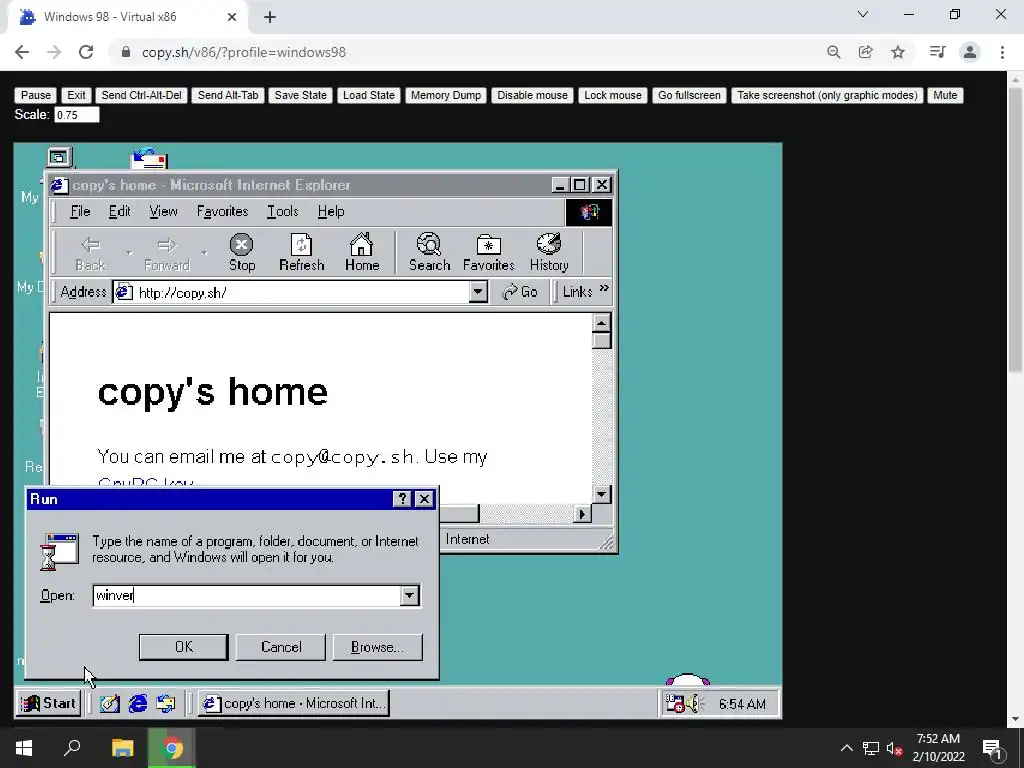Viewport: 1024px width, 768px height.
Task: Click the volume speaker tray icon in Windows 98
Action: tap(692, 703)
